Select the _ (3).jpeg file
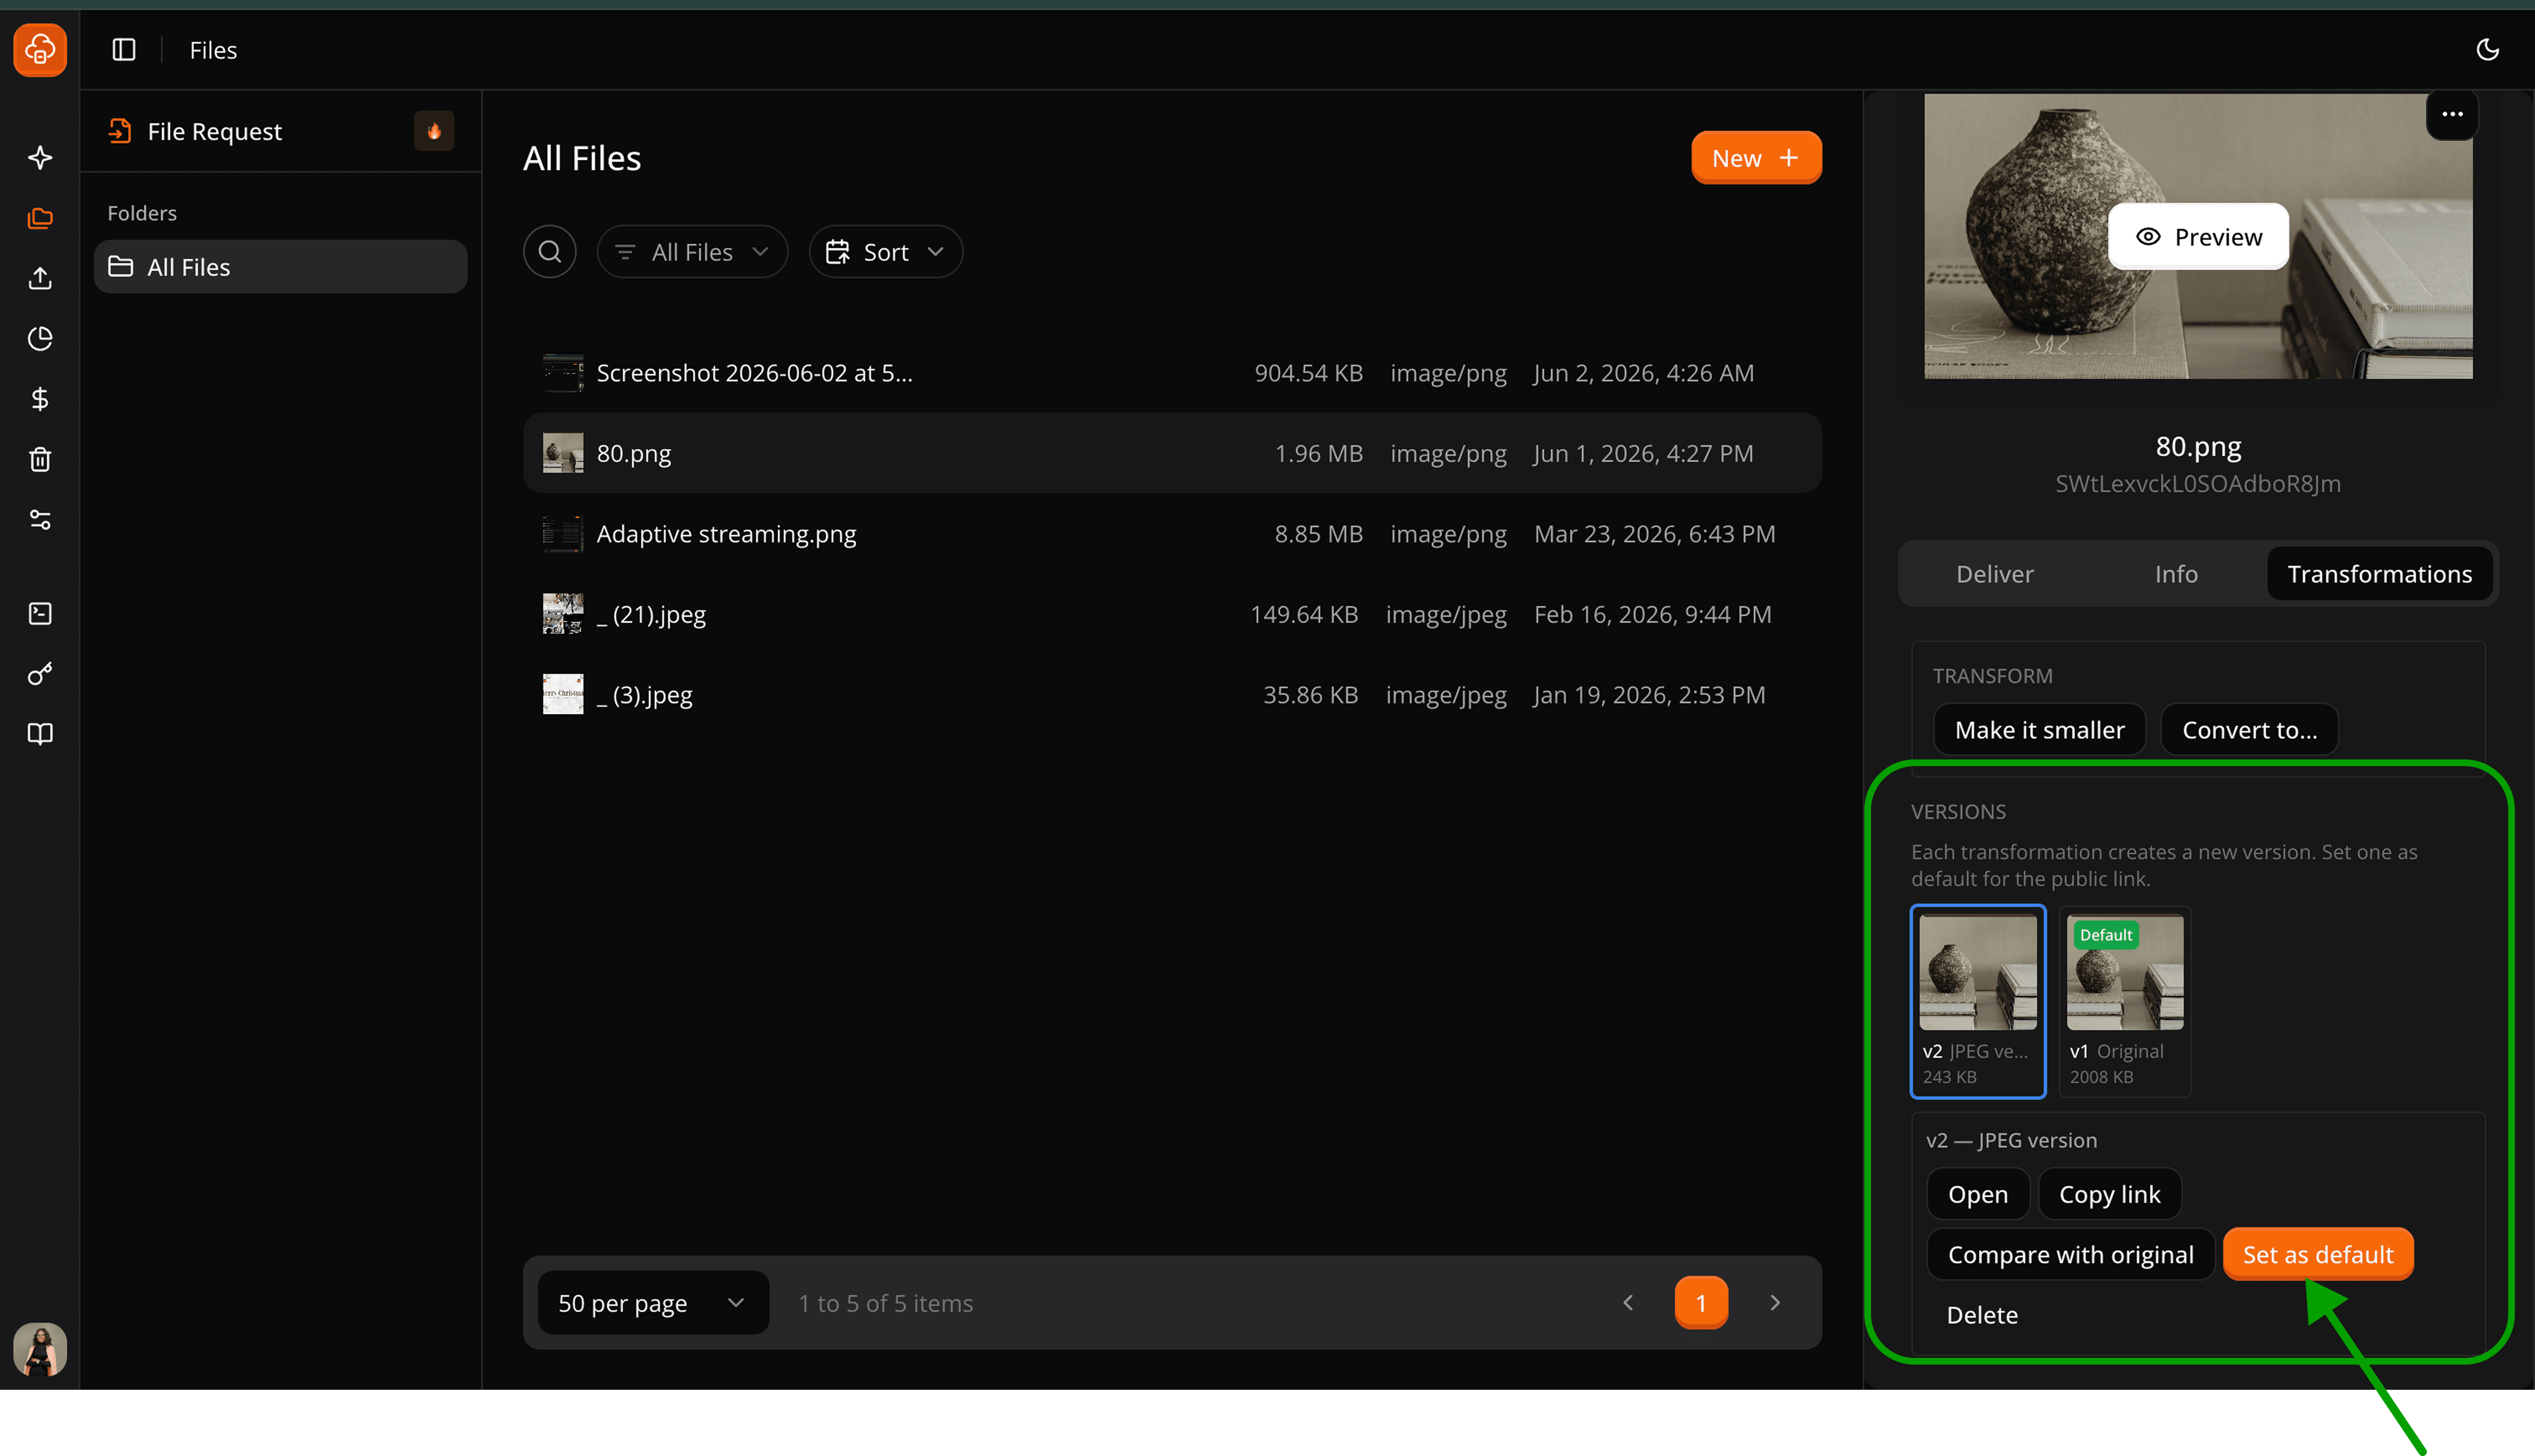The image size is (2535, 1456). click(x=1172, y=695)
